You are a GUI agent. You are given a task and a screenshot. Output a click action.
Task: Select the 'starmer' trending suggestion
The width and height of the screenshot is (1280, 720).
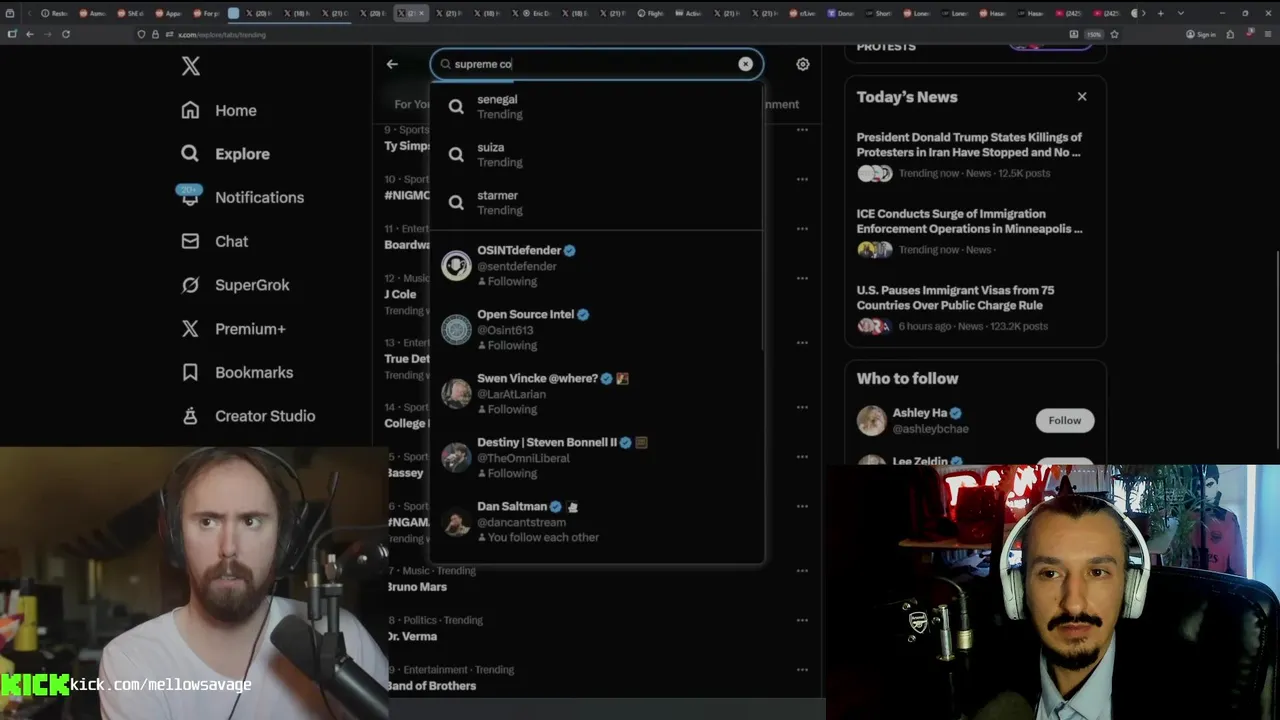tap(596, 202)
